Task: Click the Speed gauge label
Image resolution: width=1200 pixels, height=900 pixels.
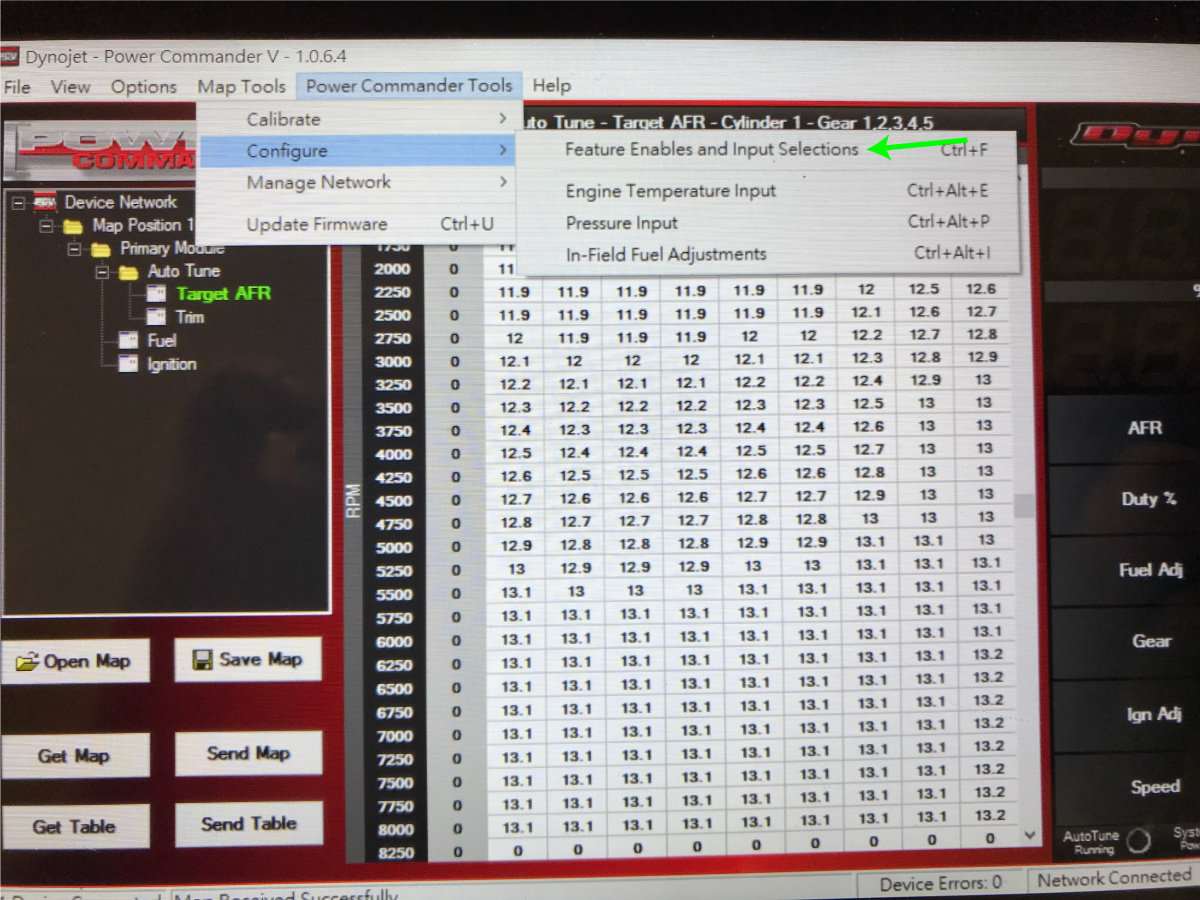Action: pos(1155,786)
